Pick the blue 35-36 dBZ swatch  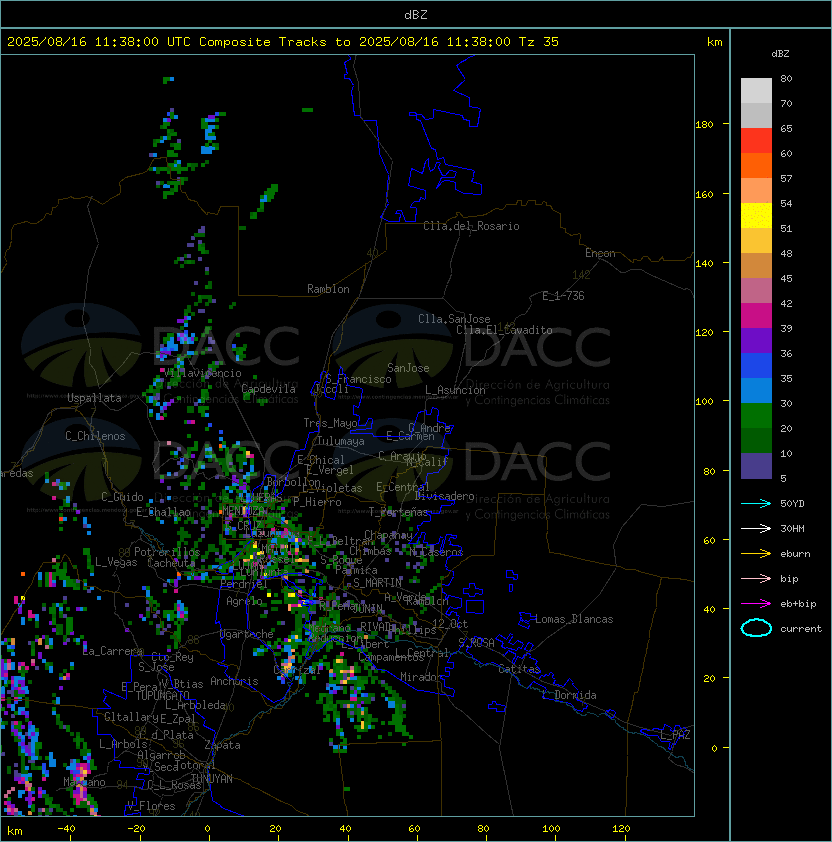point(756,365)
